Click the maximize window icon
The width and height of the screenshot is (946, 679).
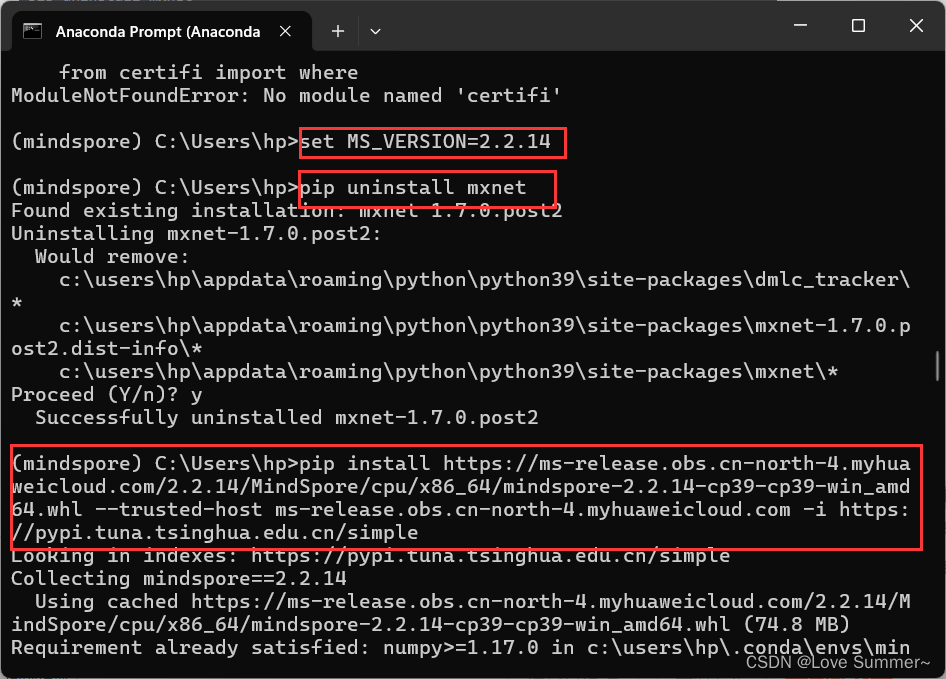[x=856, y=25]
